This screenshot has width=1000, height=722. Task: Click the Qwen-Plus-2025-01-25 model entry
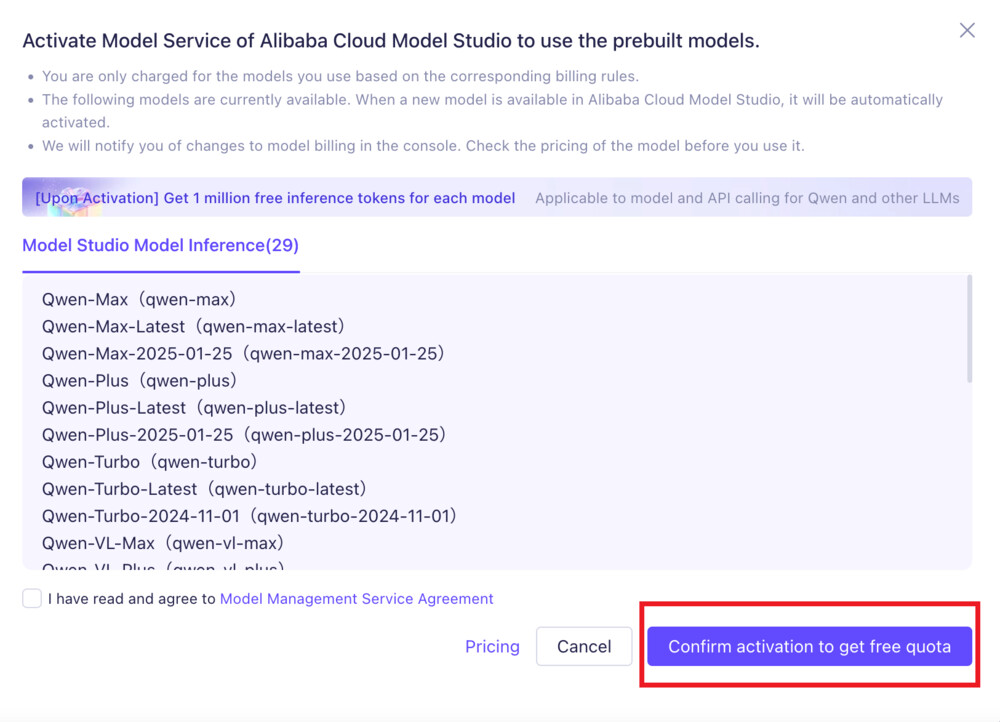coord(244,434)
